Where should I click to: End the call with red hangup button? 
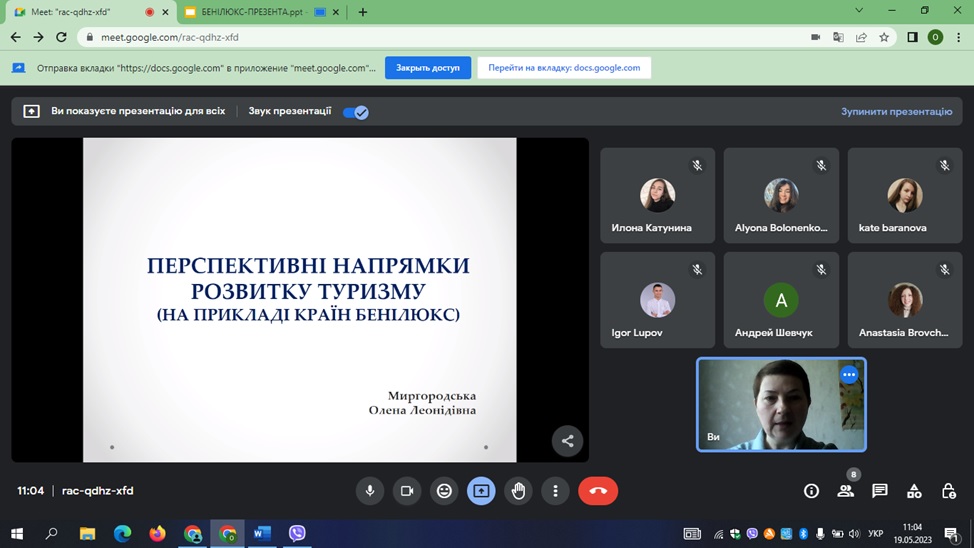pos(598,491)
